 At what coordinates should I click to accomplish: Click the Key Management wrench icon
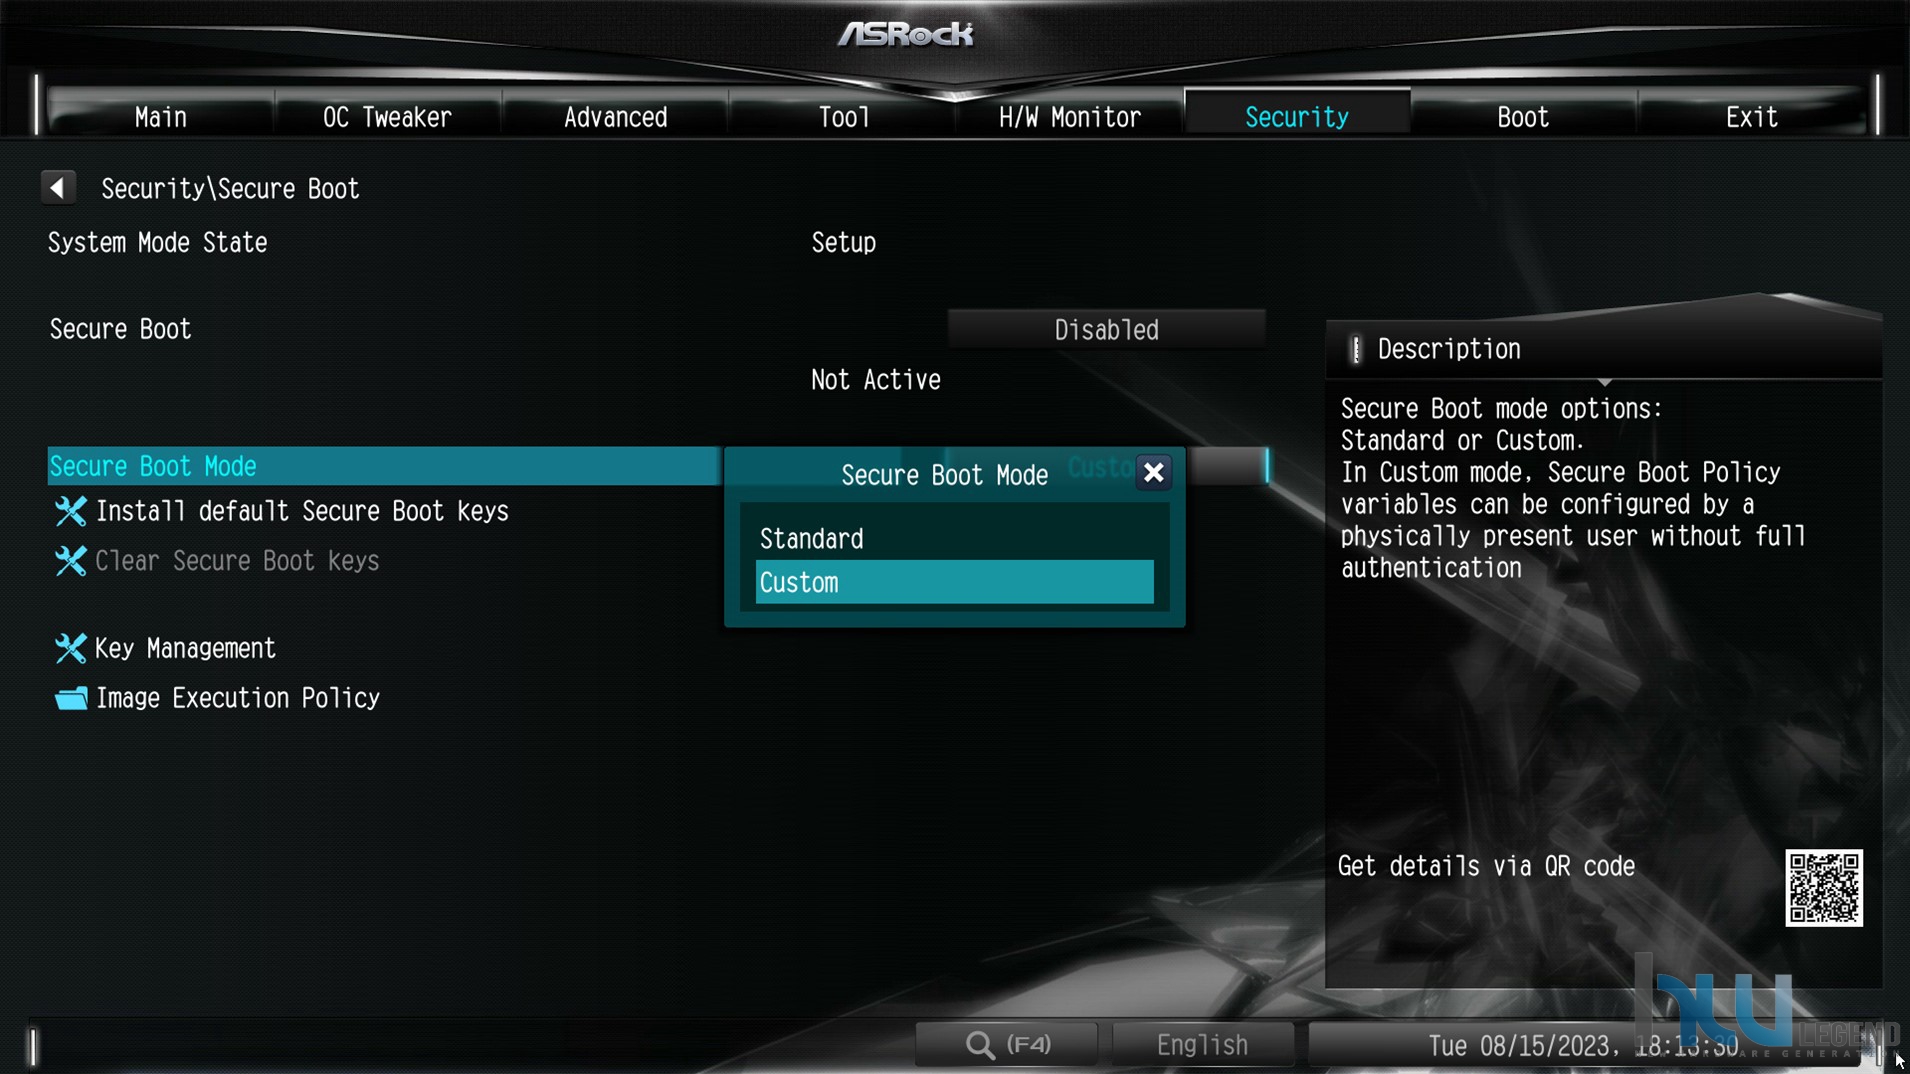click(70, 648)
